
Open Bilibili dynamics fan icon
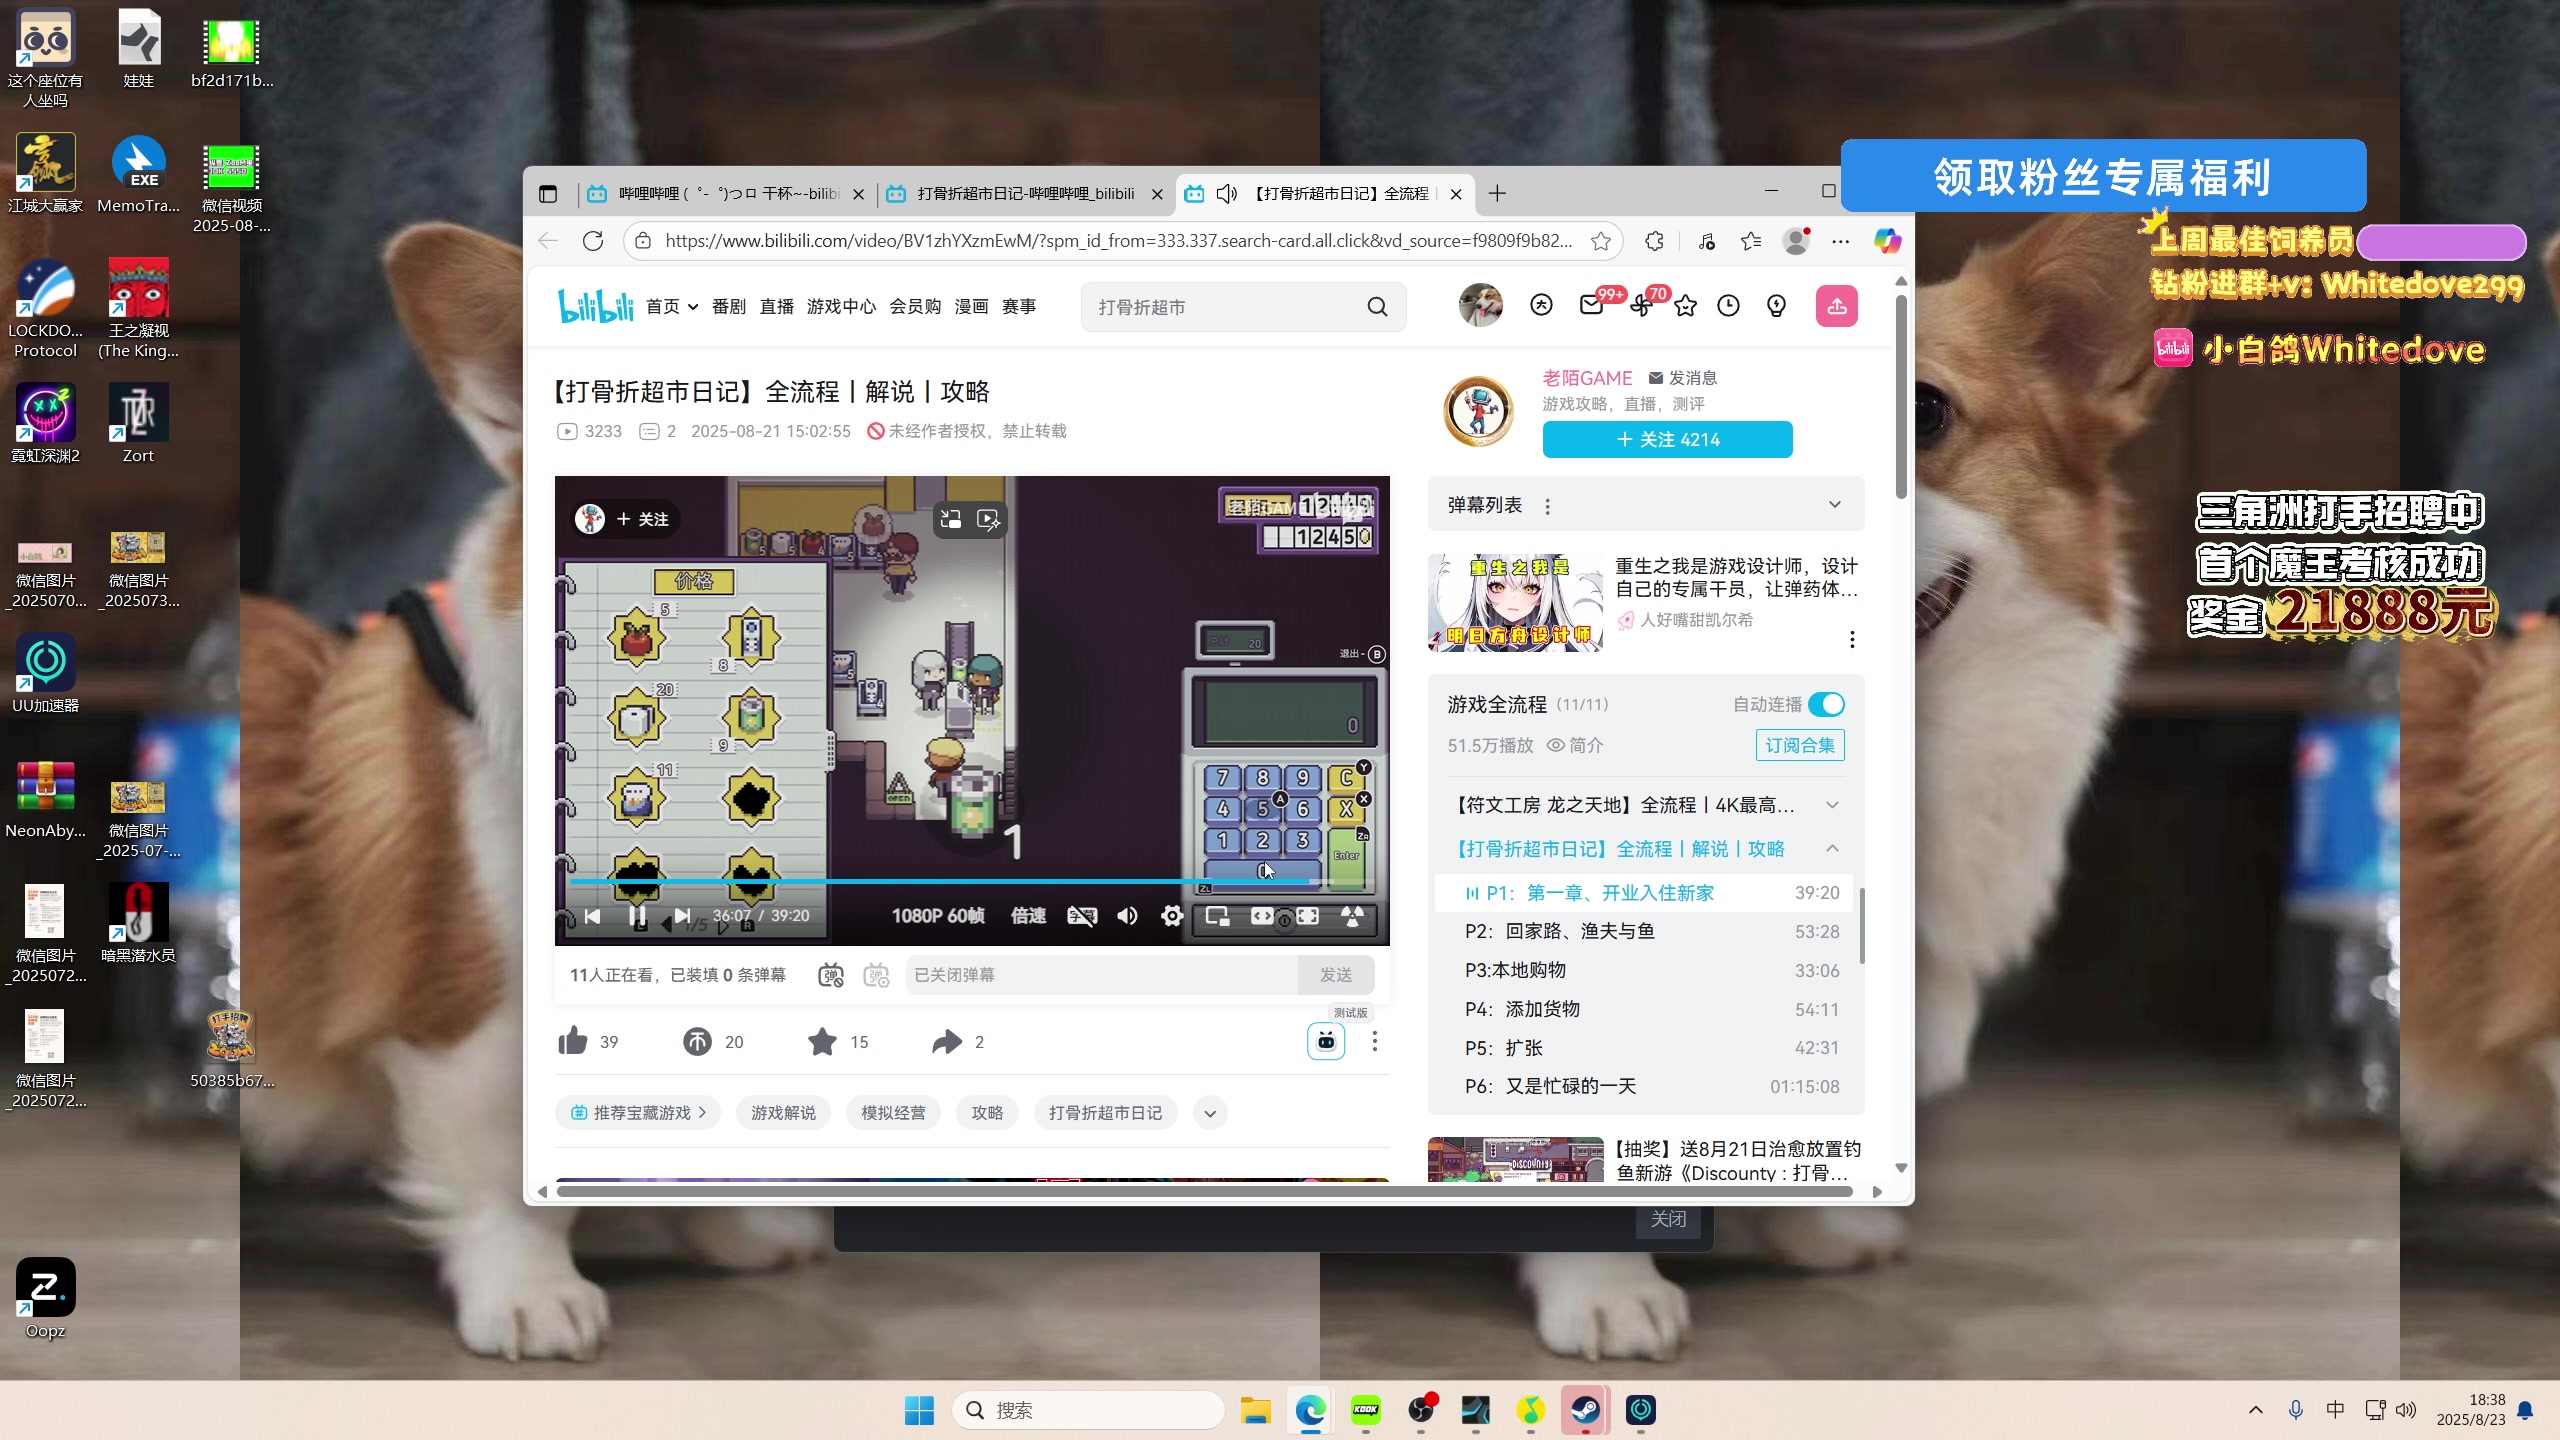tap(1641, 305)
